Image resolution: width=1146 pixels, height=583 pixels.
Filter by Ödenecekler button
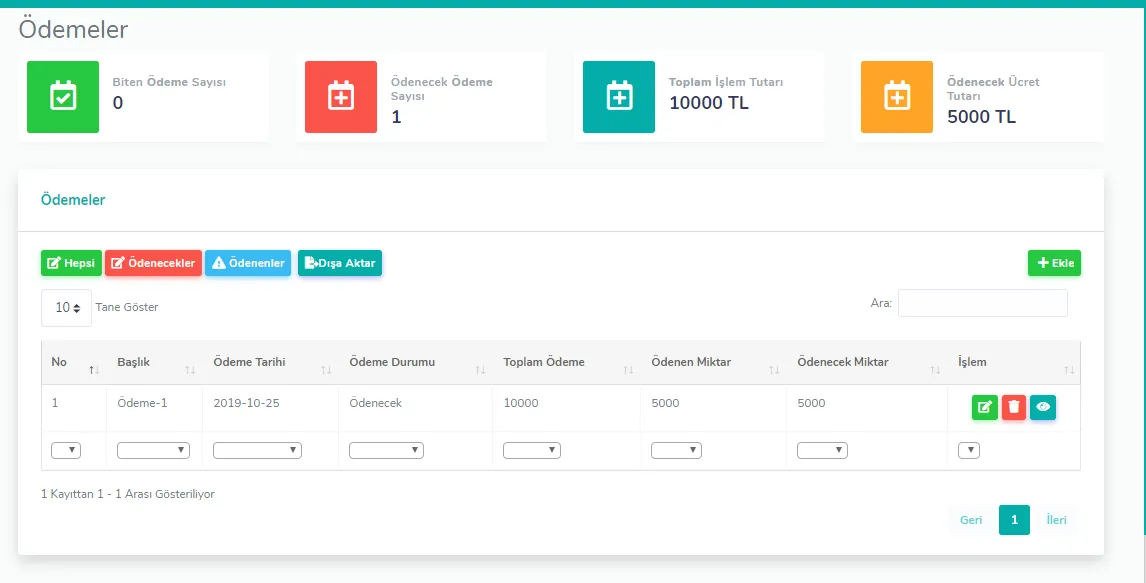tap(153, 263)
